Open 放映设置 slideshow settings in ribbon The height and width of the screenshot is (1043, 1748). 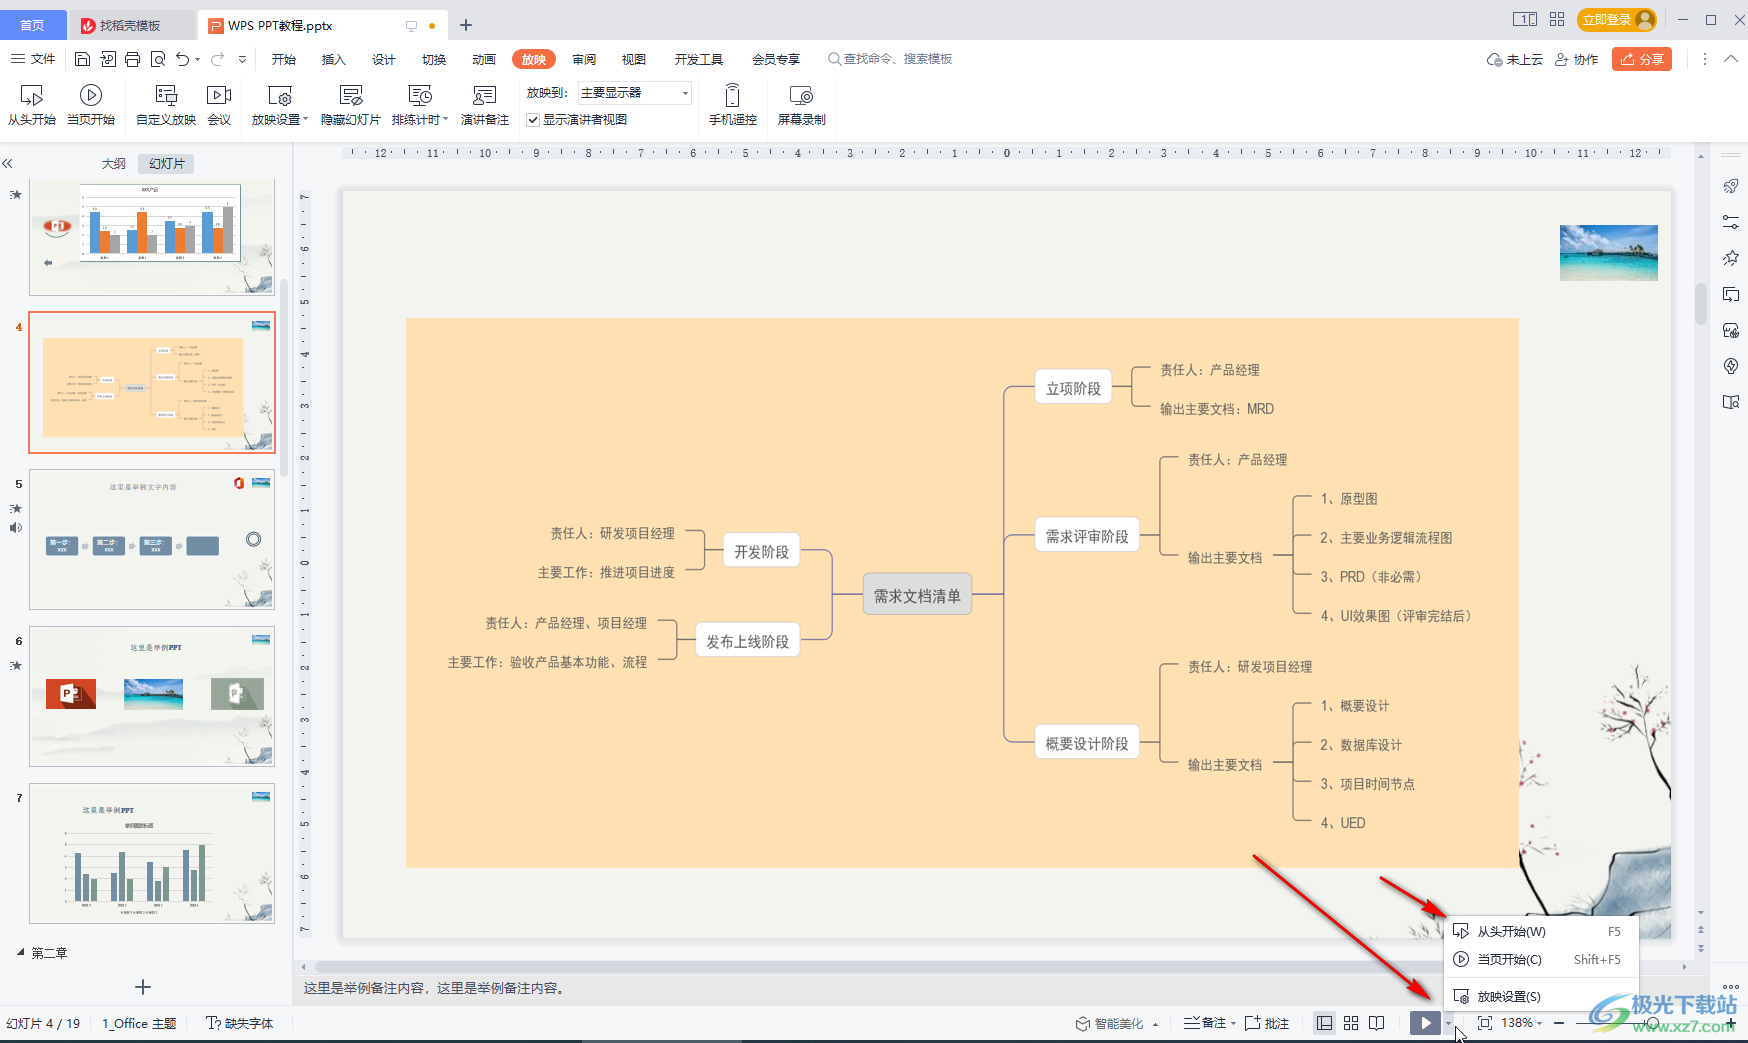[279, 104]
